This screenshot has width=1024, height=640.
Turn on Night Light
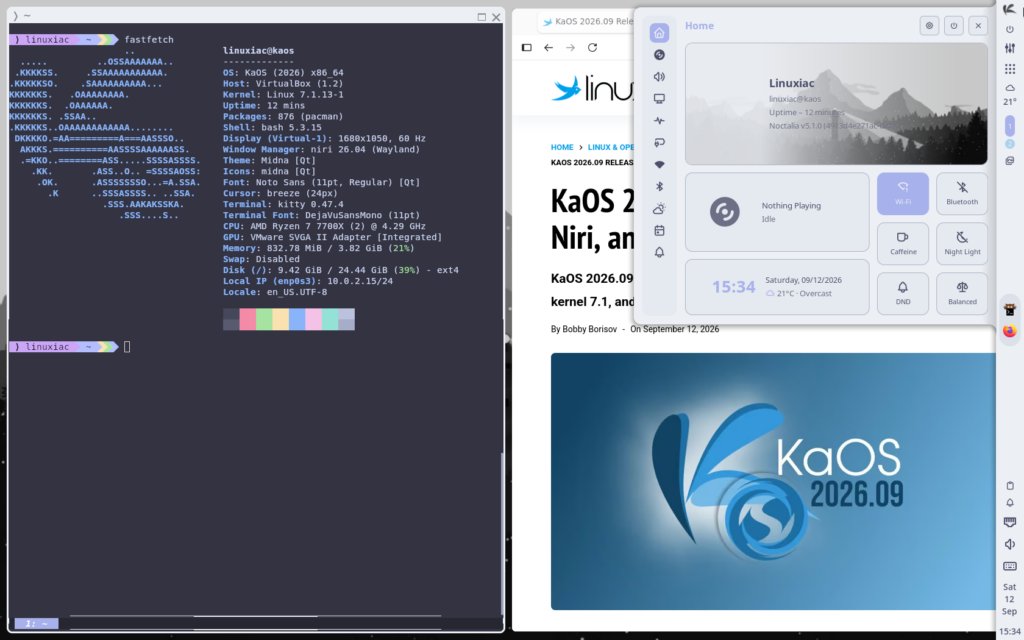pos(962,244)
